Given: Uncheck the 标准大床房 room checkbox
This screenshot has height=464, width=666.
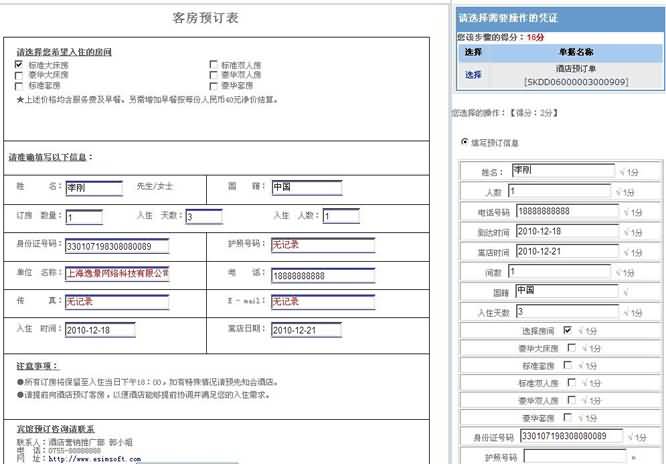Looking at the screenshot, I should (19, 65).
